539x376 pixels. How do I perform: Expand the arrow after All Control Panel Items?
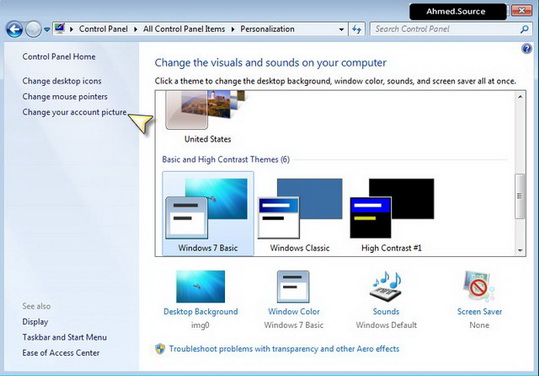coord(233,29)
